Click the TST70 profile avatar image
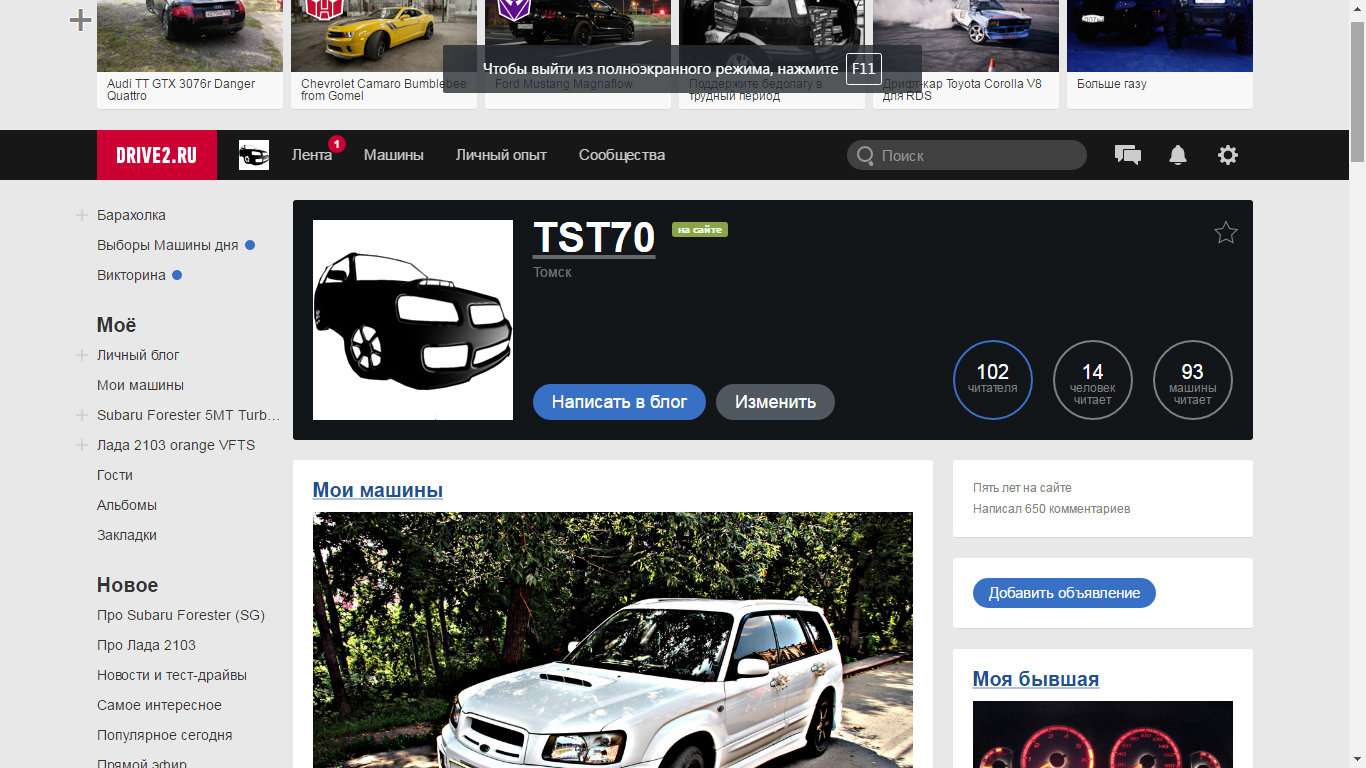Screen dimensions: 1366x768 point(413,320)
